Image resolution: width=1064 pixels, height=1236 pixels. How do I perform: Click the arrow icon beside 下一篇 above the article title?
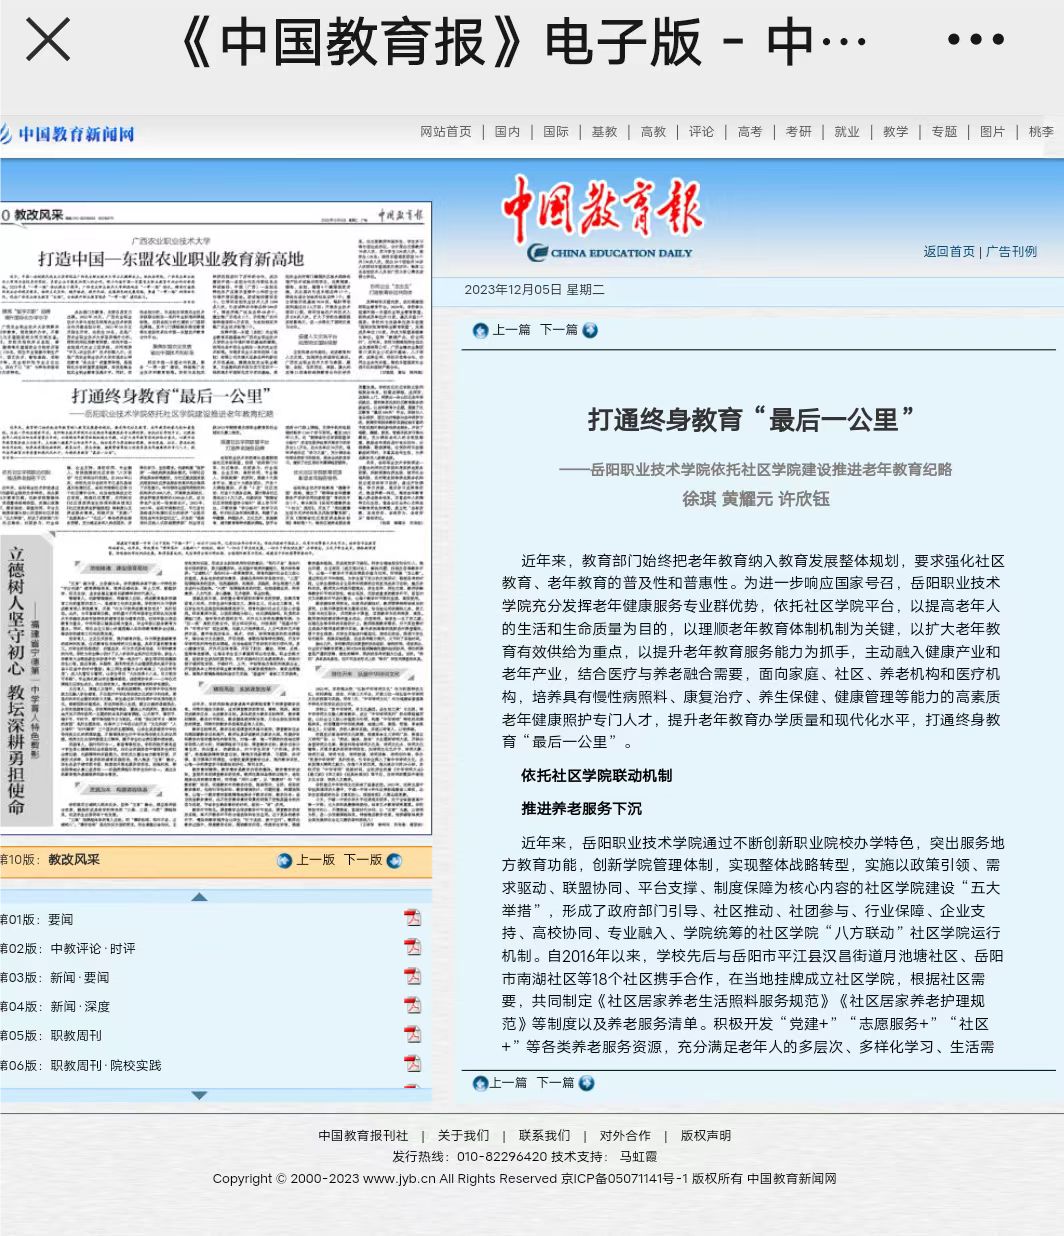point(590,330)
